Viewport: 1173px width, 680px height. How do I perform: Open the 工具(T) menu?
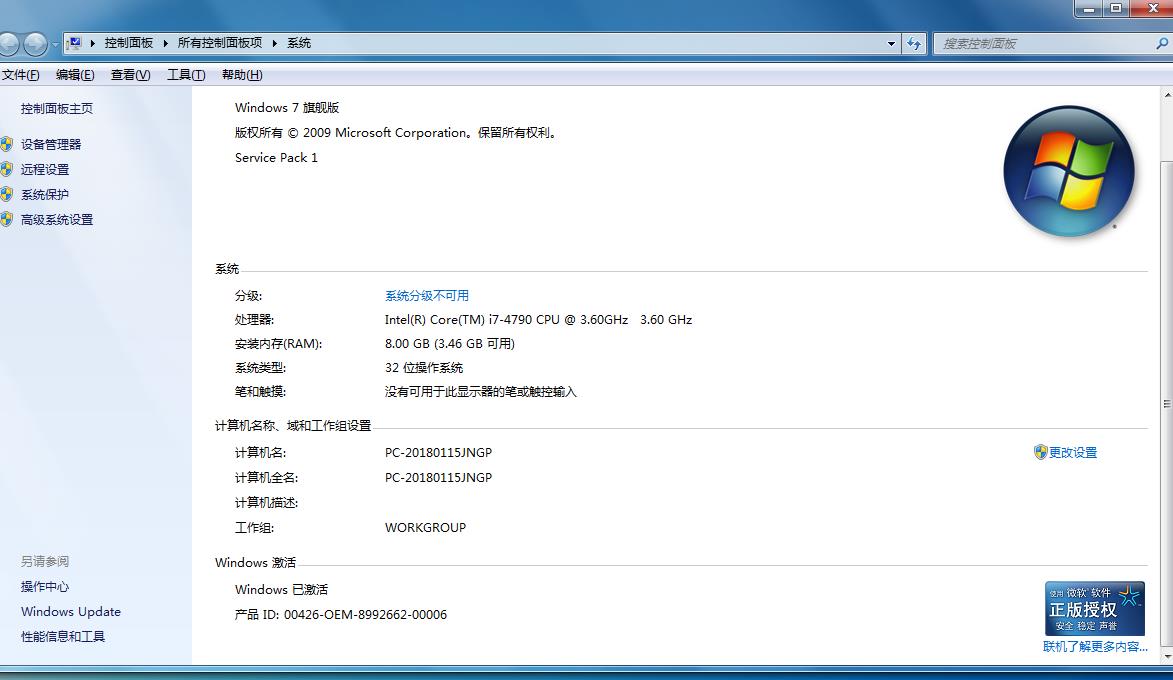[x=186, y=75]
